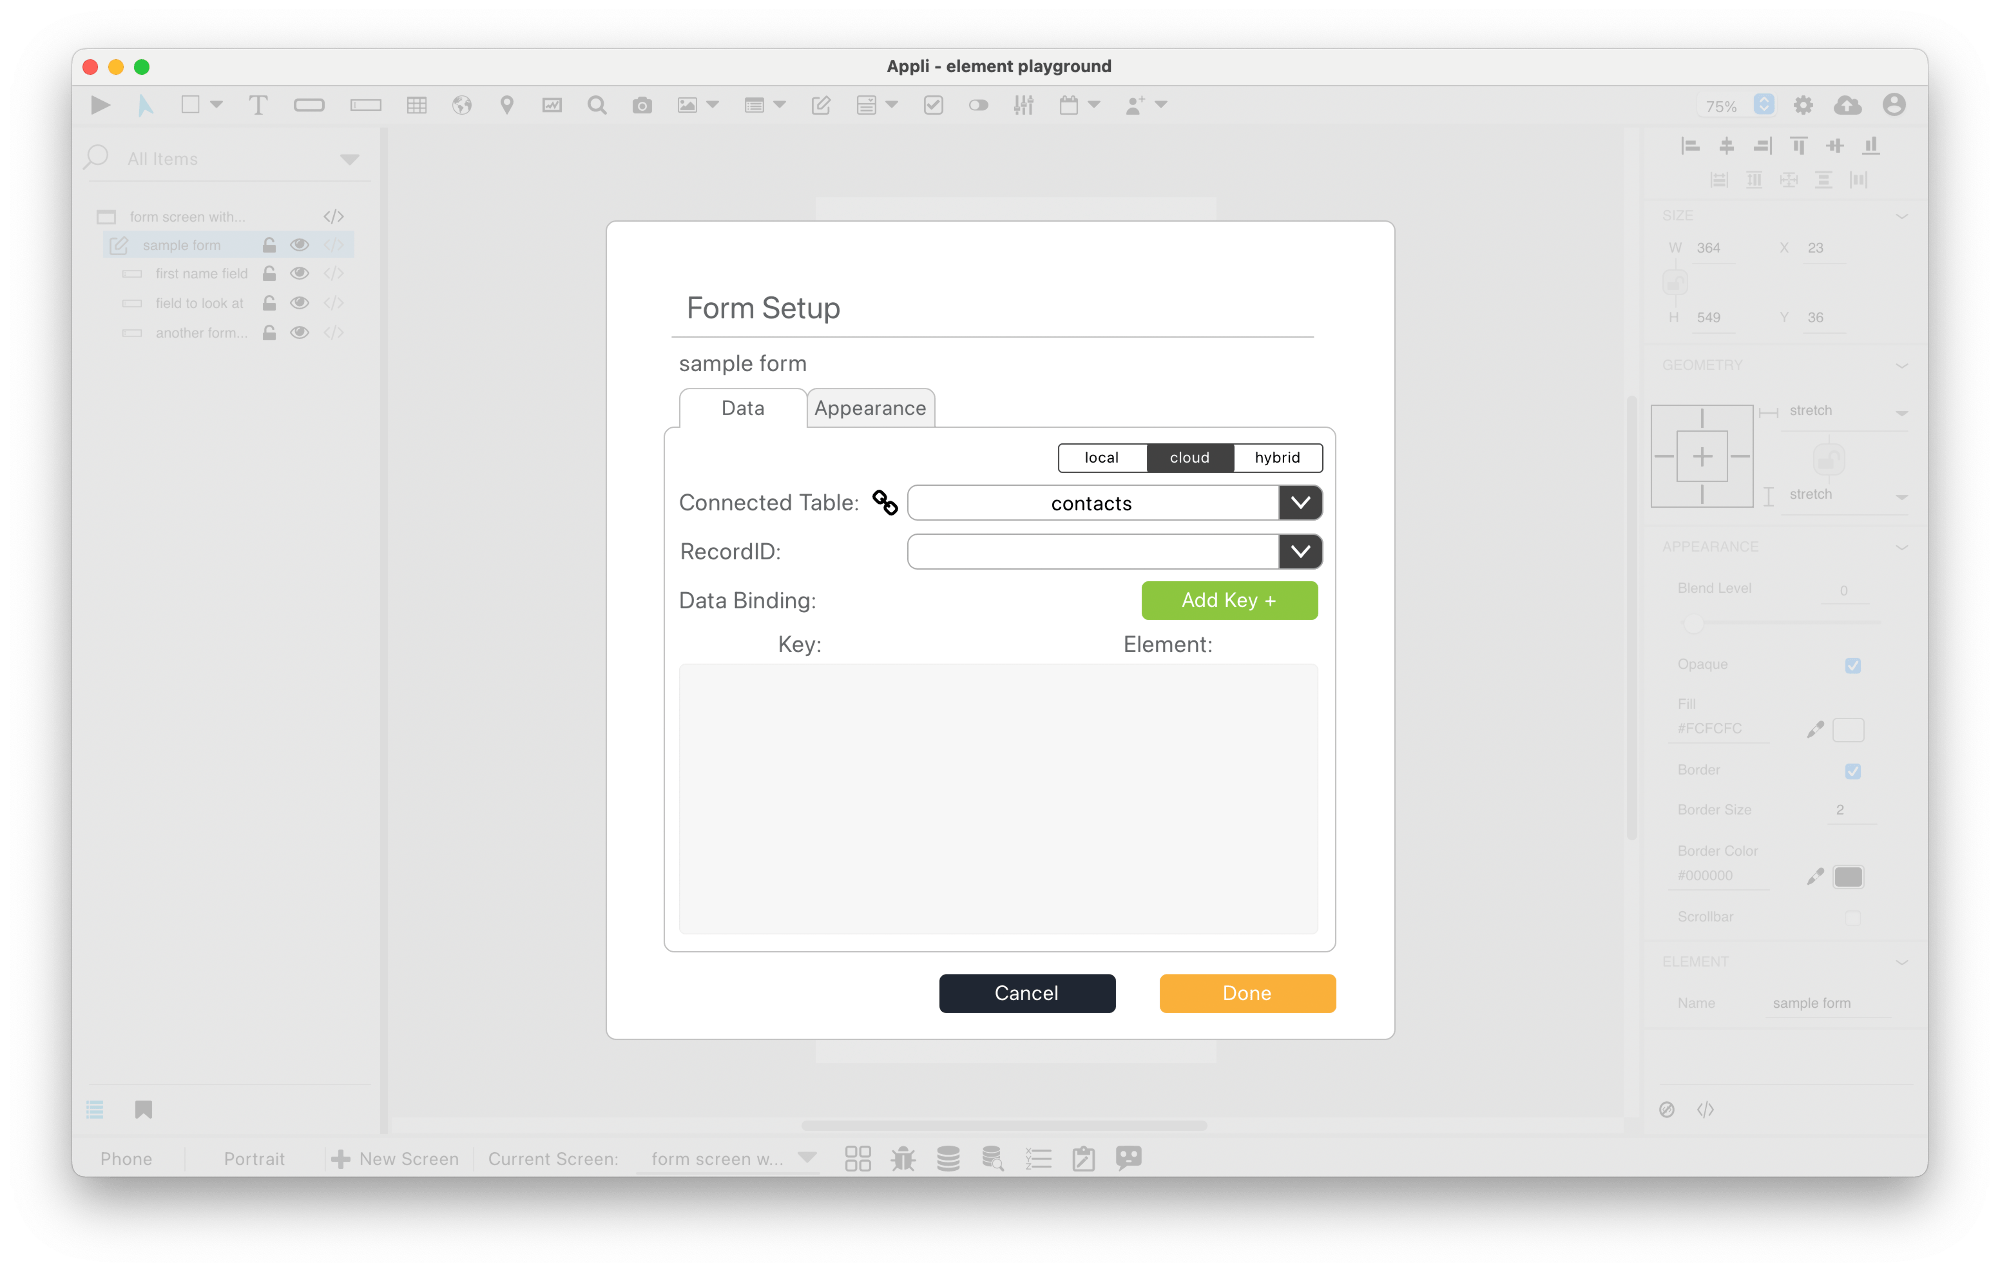Click the Border Color swatch
Viewport: 2000px width, 1272px height.
click(1848, 876)
